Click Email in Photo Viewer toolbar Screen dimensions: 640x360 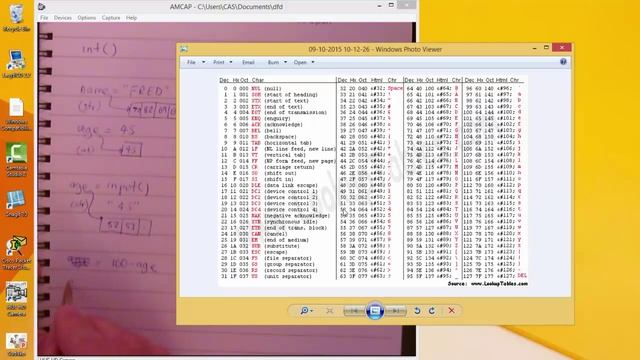coord(248,62)
